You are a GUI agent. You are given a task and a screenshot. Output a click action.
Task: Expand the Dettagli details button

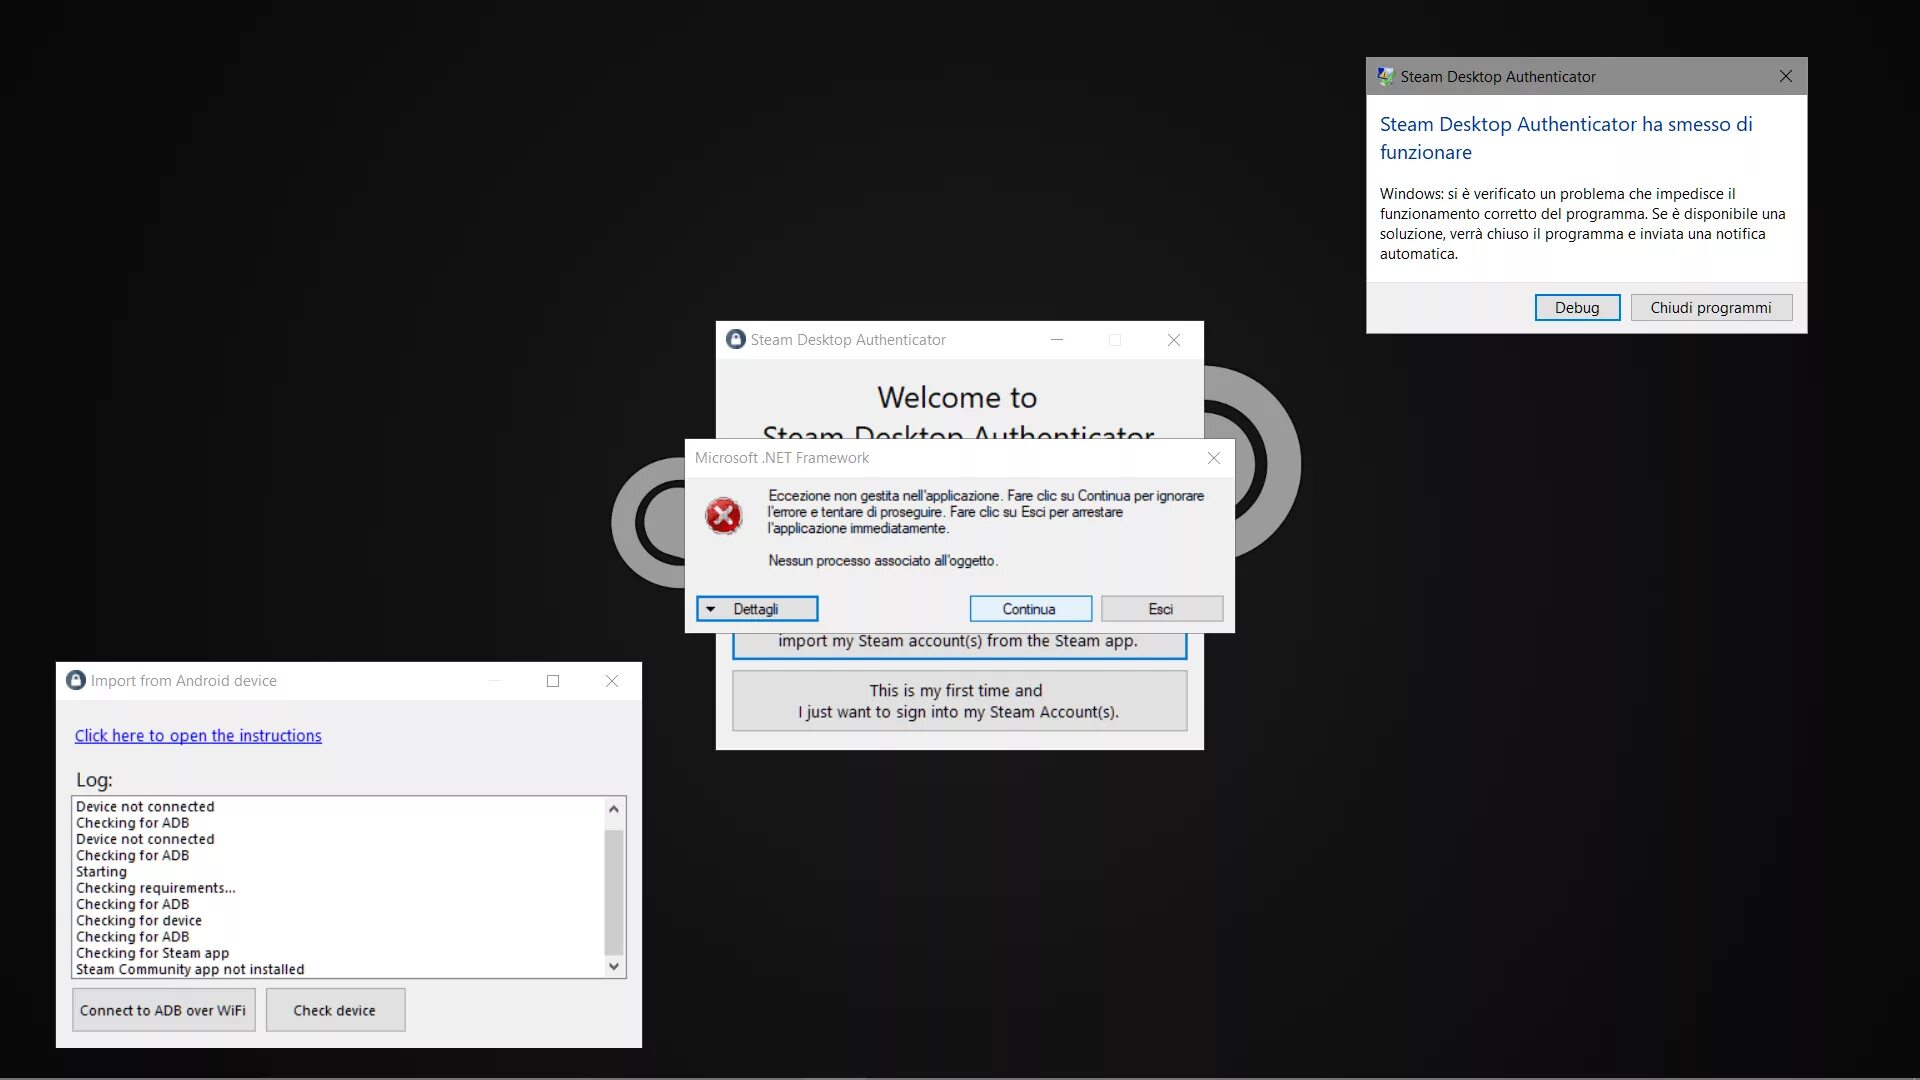tap(757, 609)
